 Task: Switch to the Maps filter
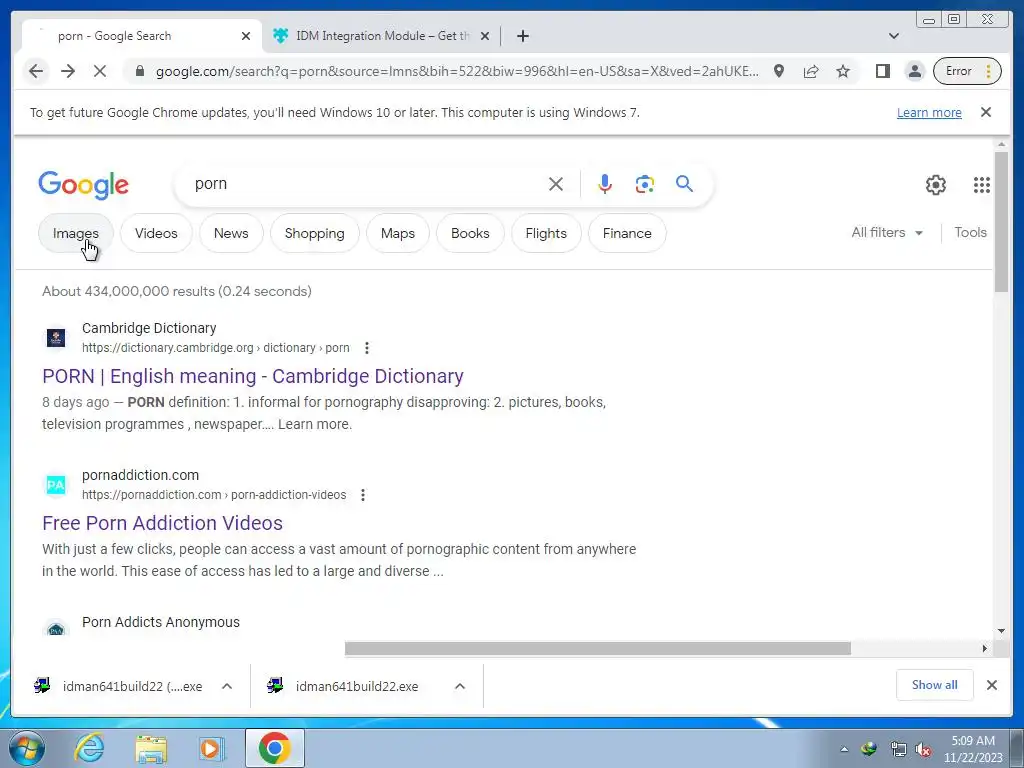point(398,233)
